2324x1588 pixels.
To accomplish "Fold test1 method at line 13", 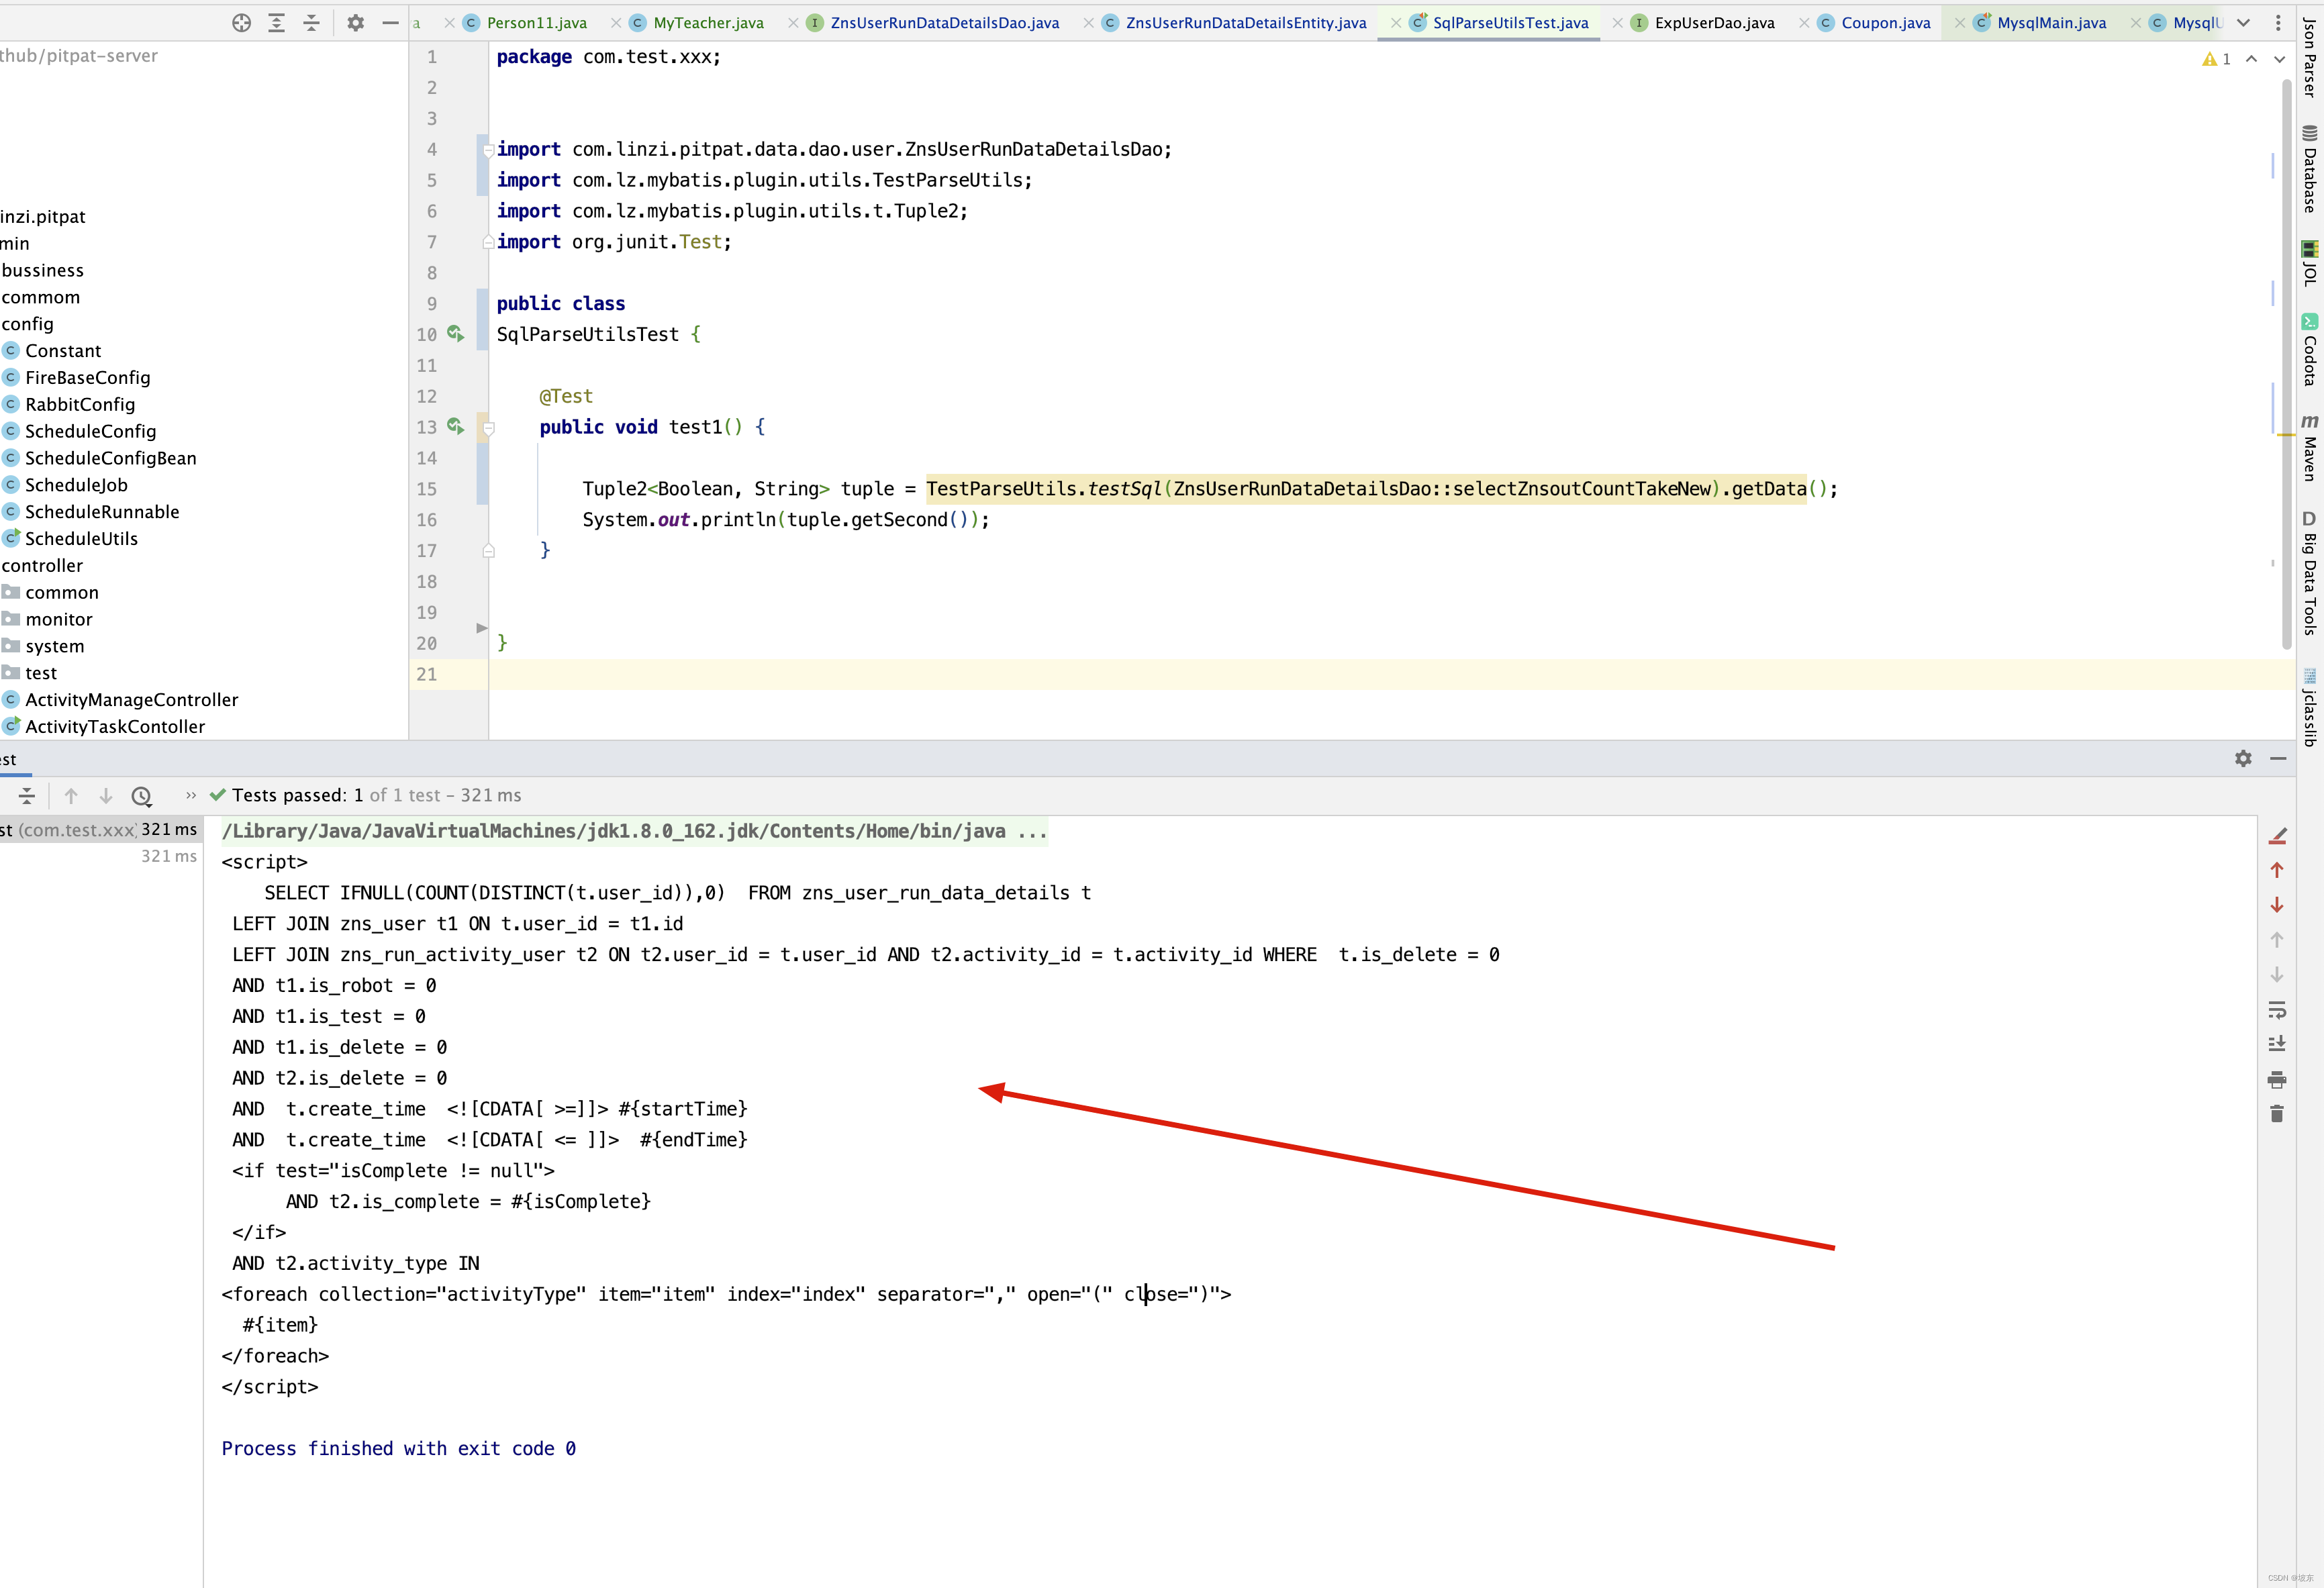I will pos(488,429).
